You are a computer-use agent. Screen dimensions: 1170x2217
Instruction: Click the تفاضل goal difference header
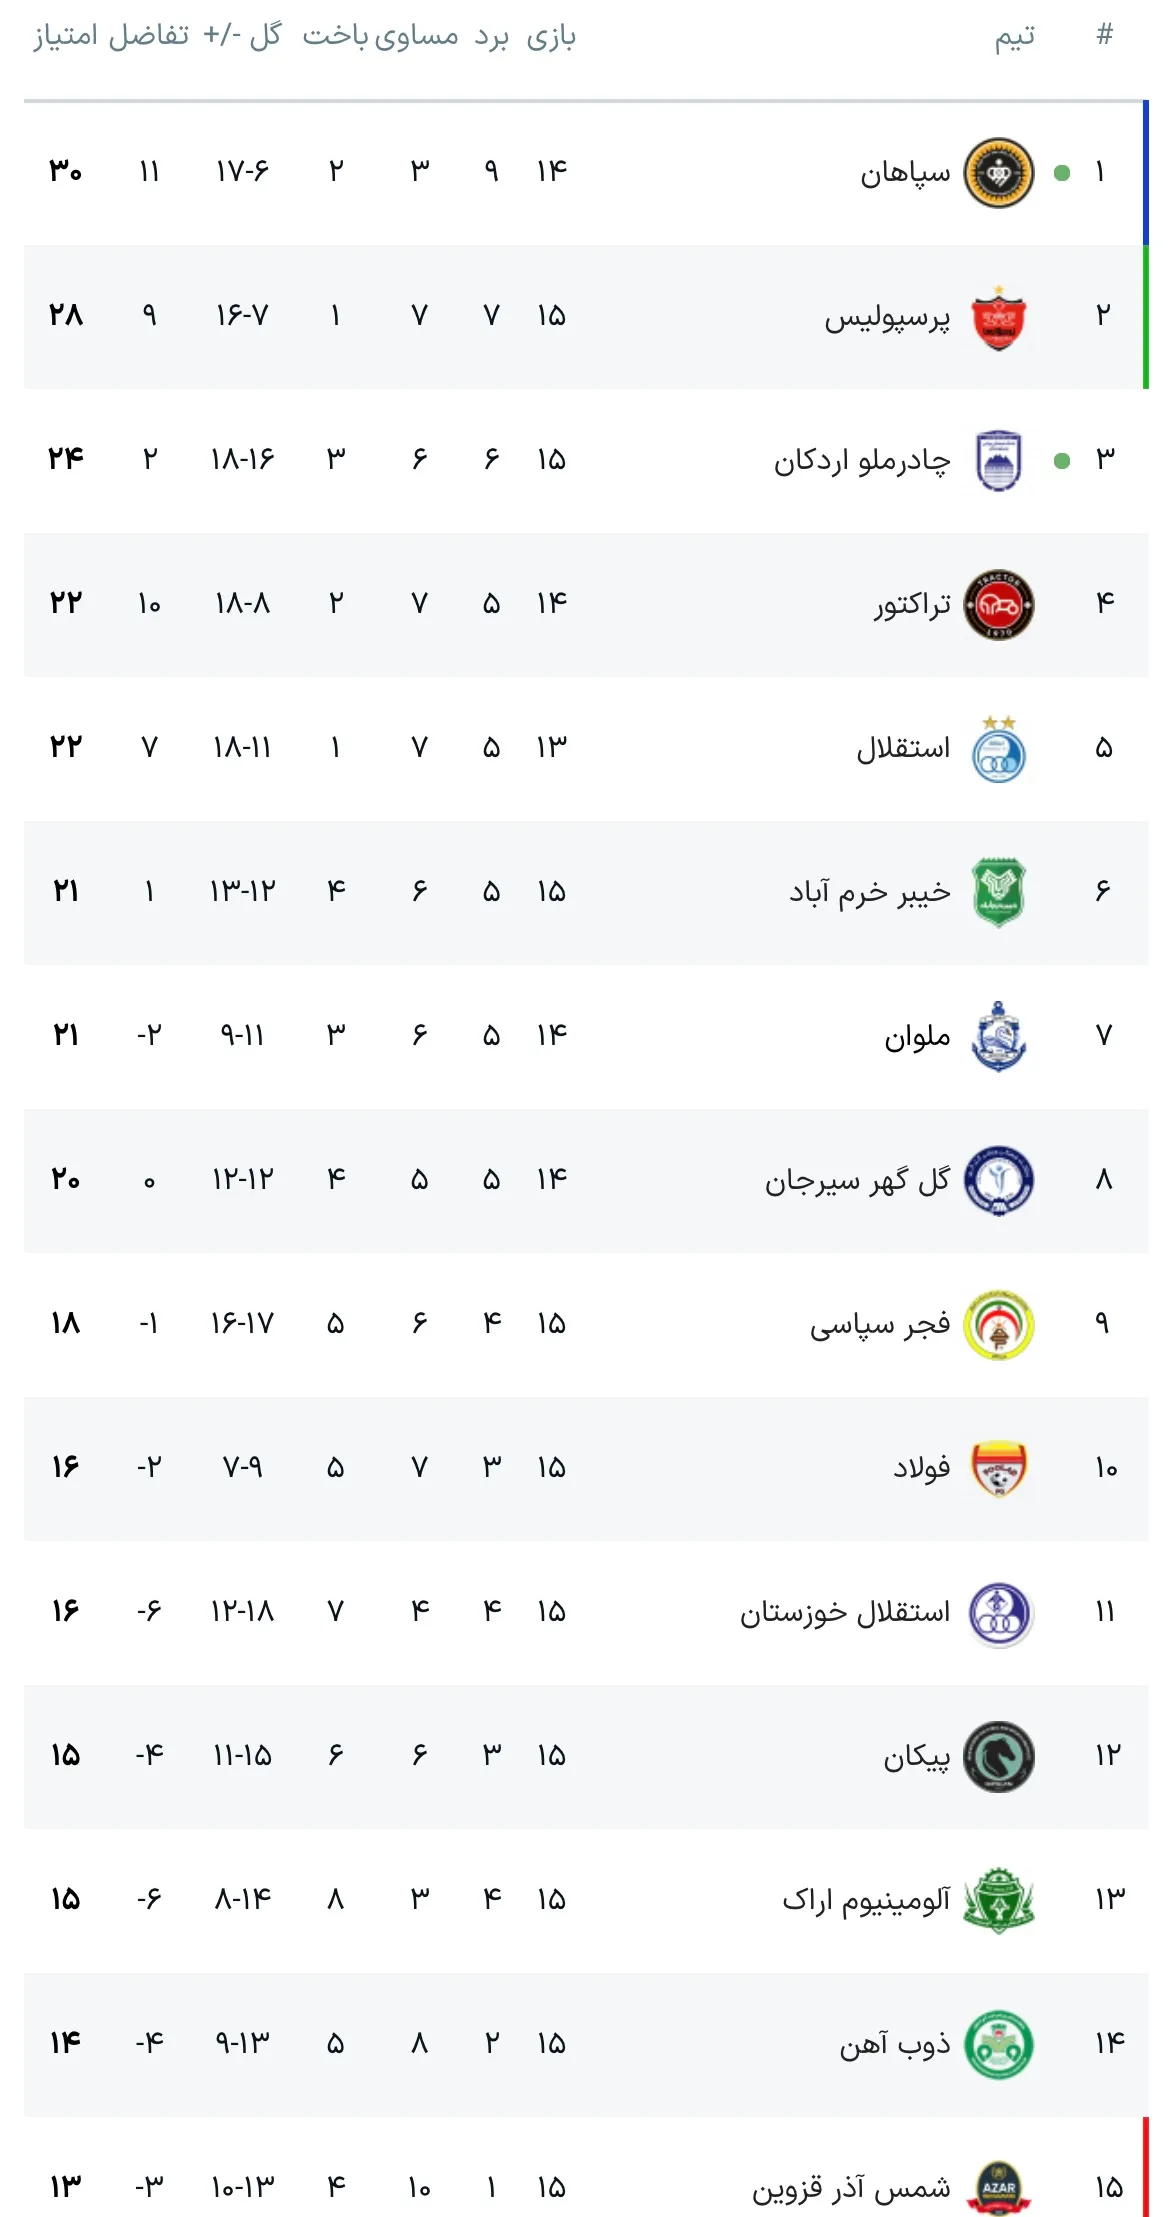[149, 36]
